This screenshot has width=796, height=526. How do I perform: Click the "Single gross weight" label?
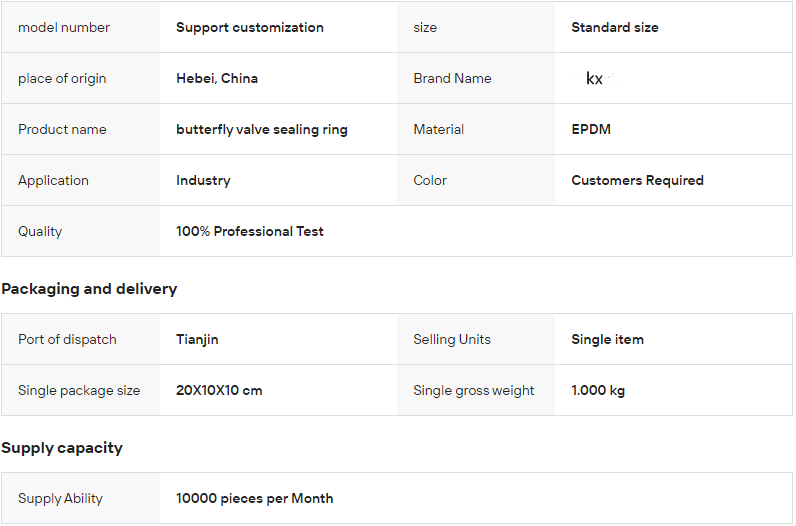click(x=474, y=391)
